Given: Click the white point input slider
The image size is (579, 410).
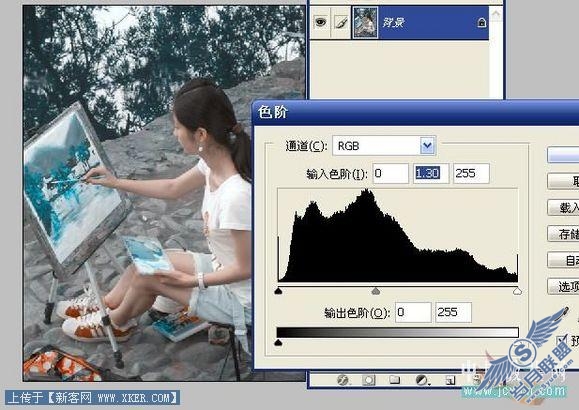Looking at the screenshot, I should pos(517,291).
